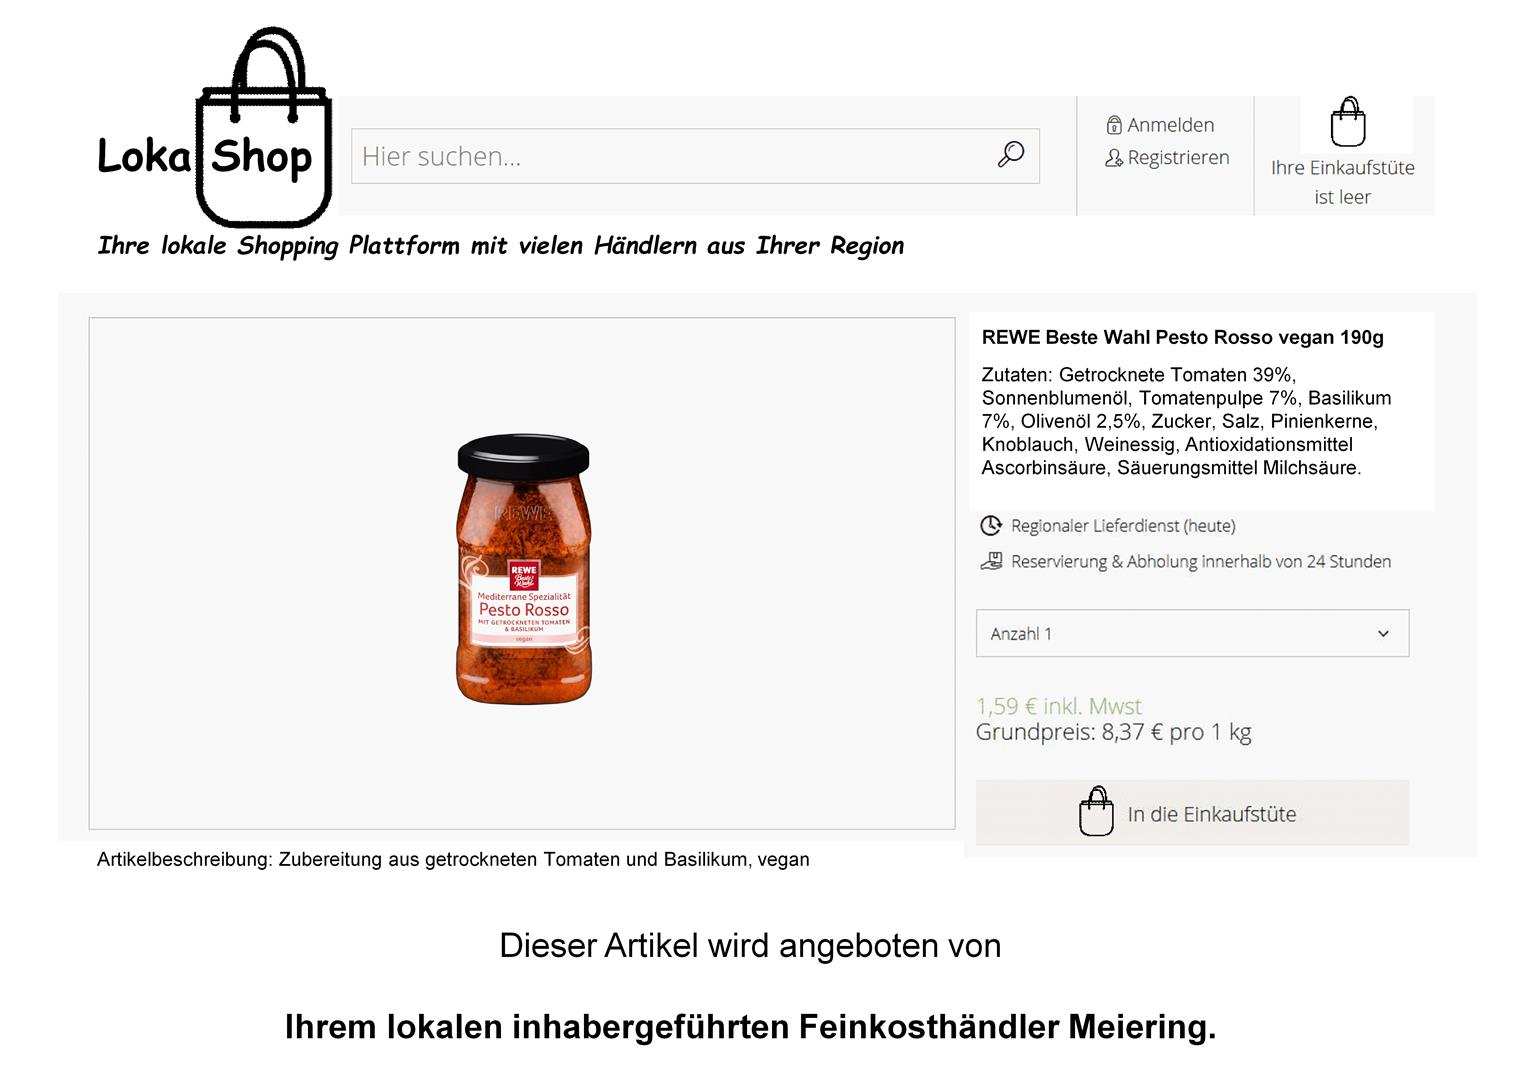1539x1080 pixels.
Task: Expand quantity selector via chevron arrow
Action: pyautogui.click(x=1383, y=633)
